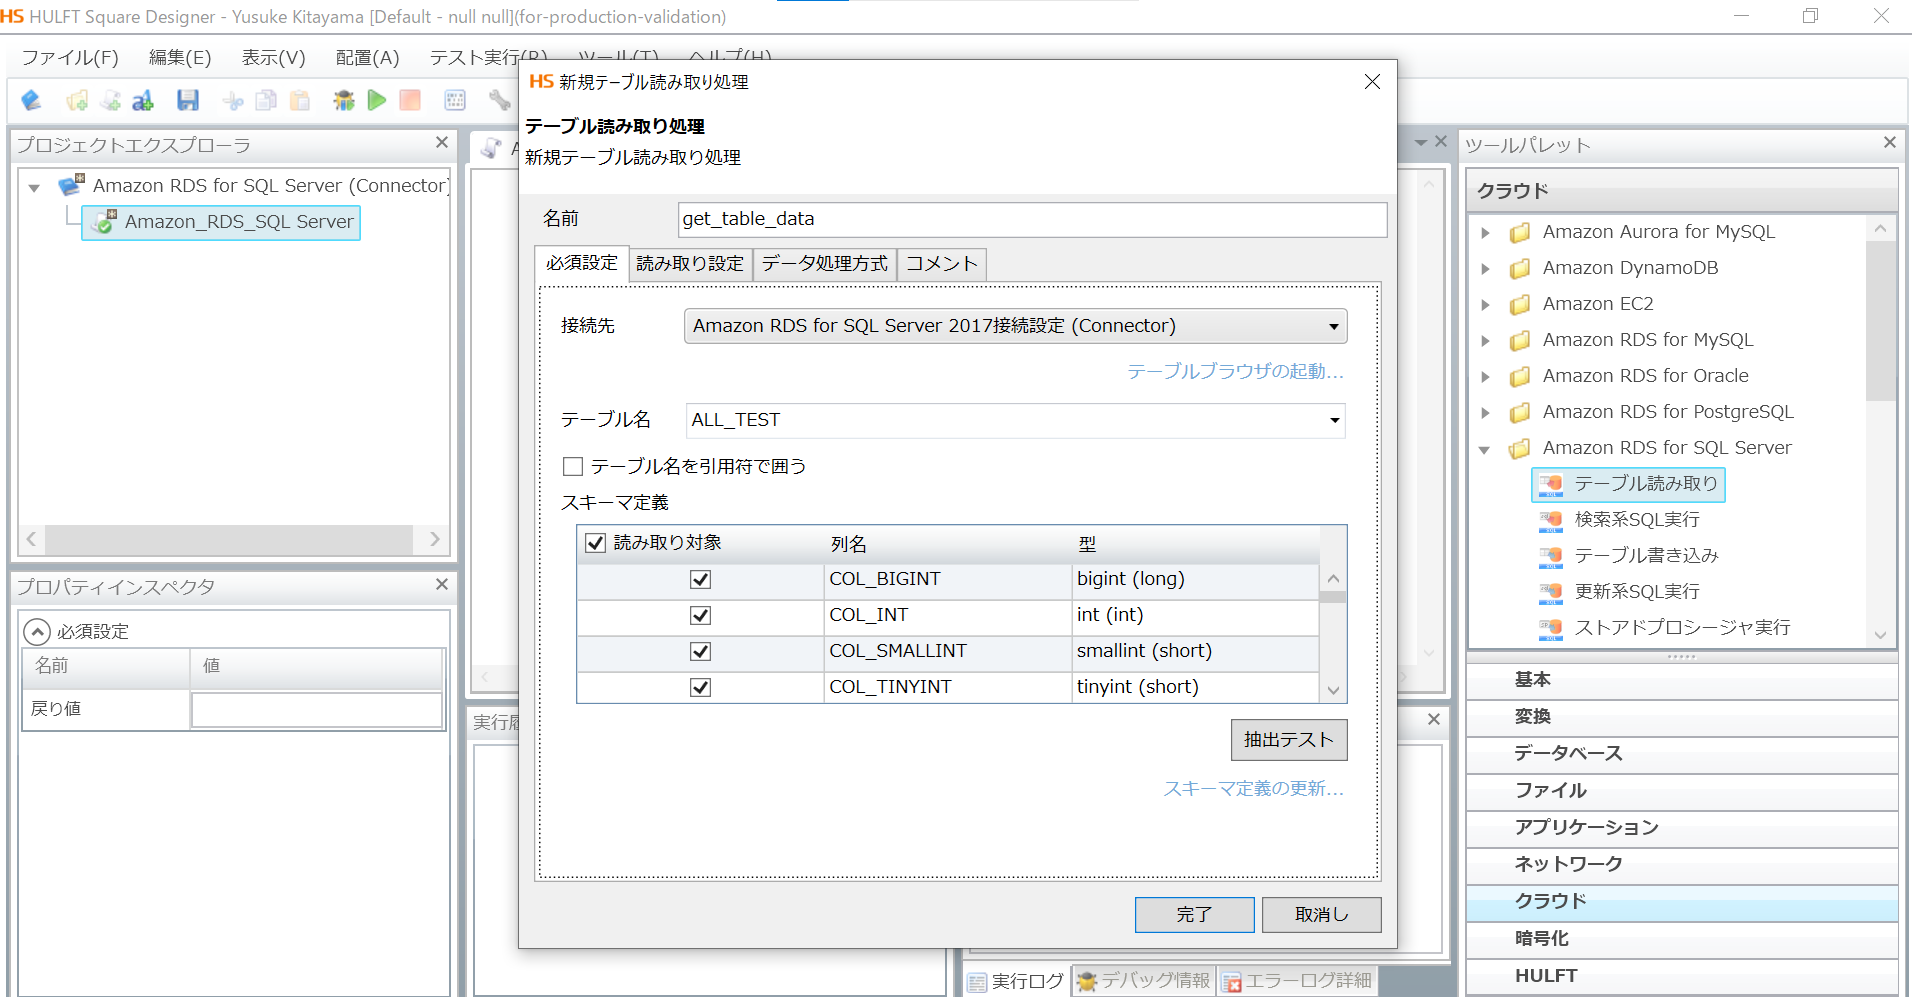Click the 完了 button
Screen dimensions: 1912x997
tap(1194, 914)
